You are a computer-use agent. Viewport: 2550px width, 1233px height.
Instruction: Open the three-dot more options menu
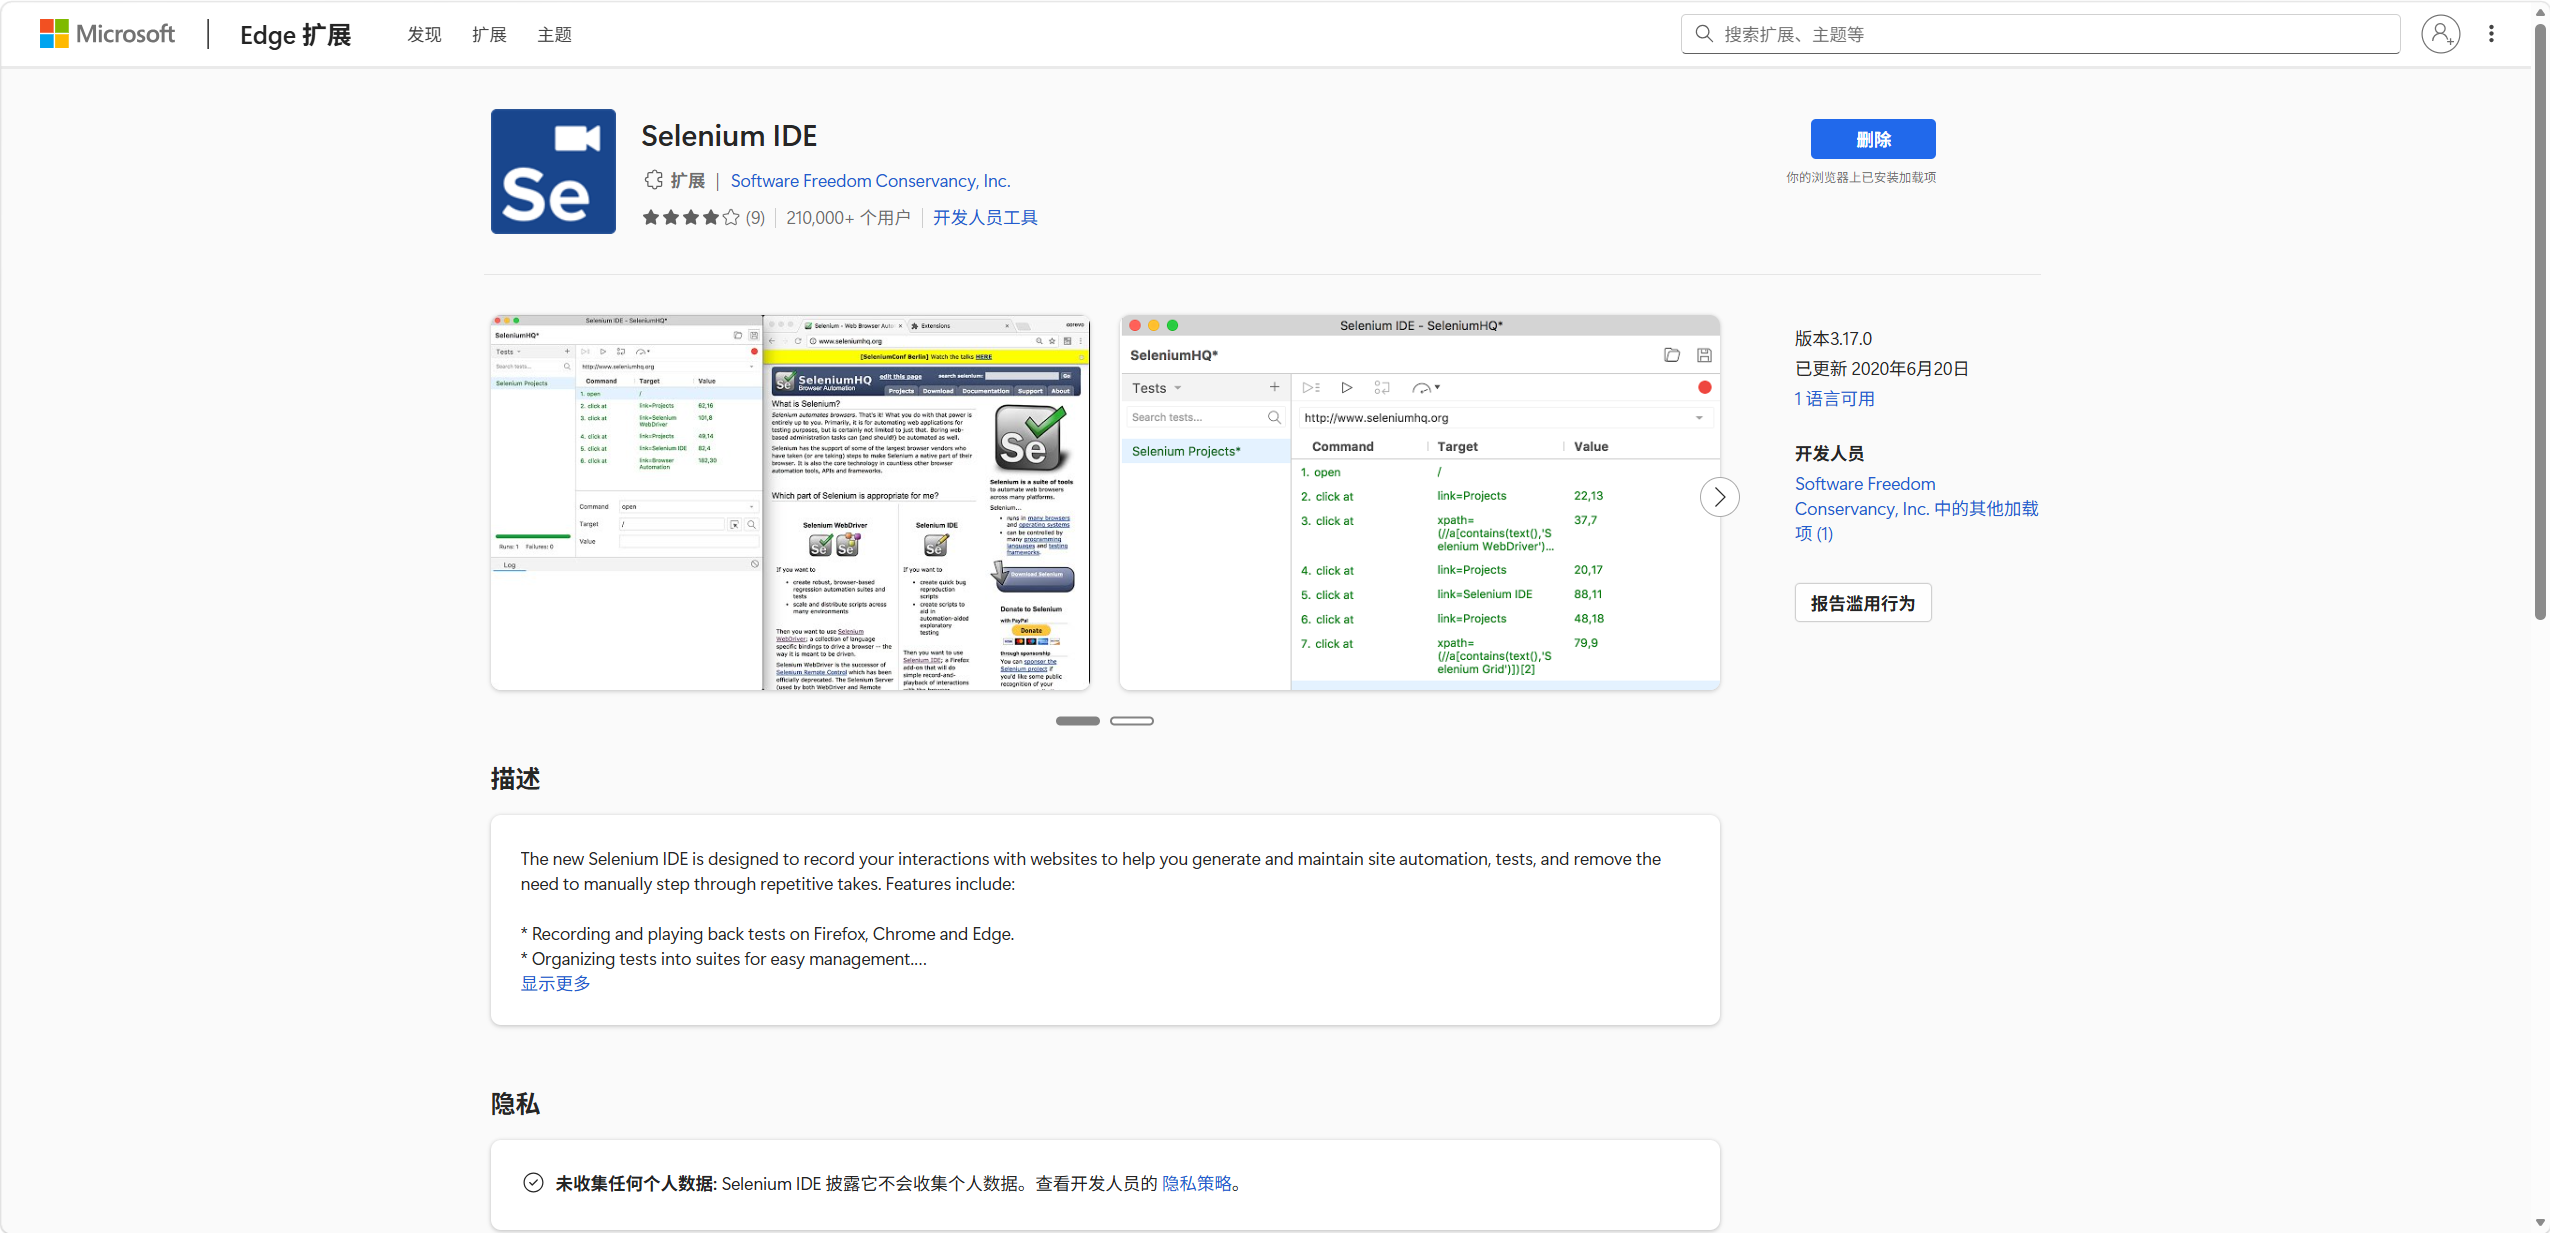2491,34
